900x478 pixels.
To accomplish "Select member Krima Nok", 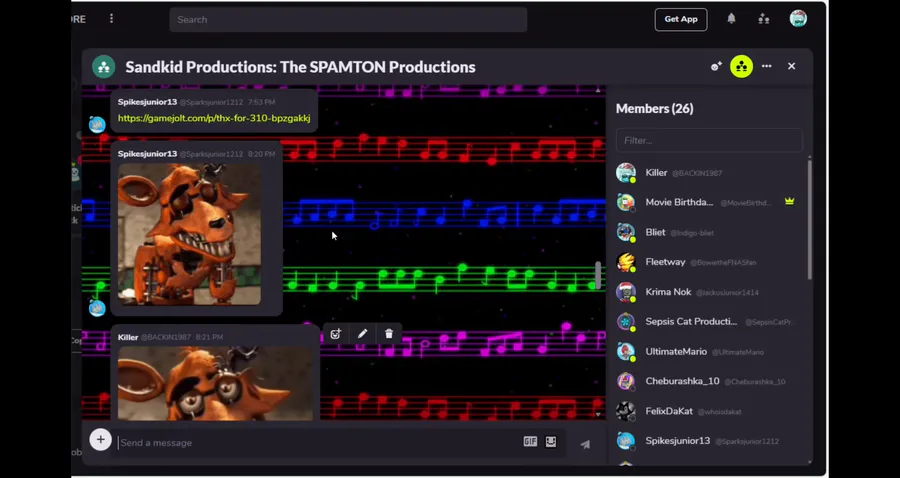I will click(709, 292).
